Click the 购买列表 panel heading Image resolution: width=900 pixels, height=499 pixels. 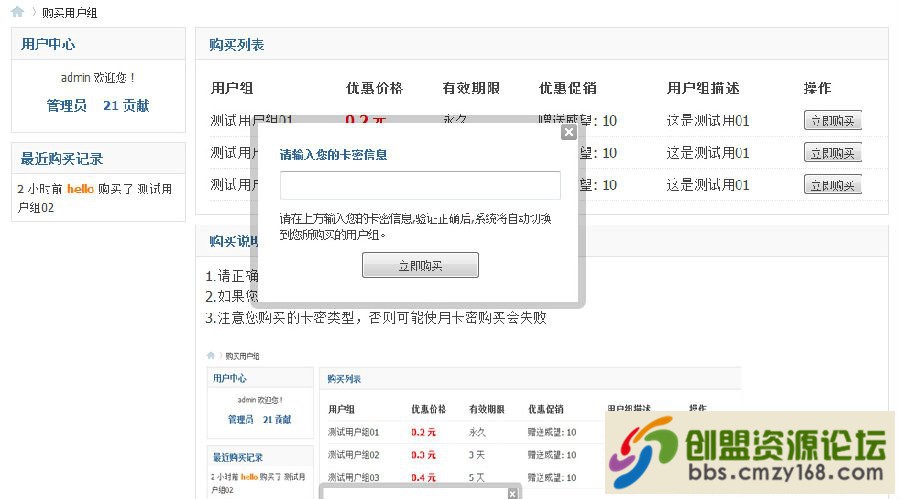236,45
